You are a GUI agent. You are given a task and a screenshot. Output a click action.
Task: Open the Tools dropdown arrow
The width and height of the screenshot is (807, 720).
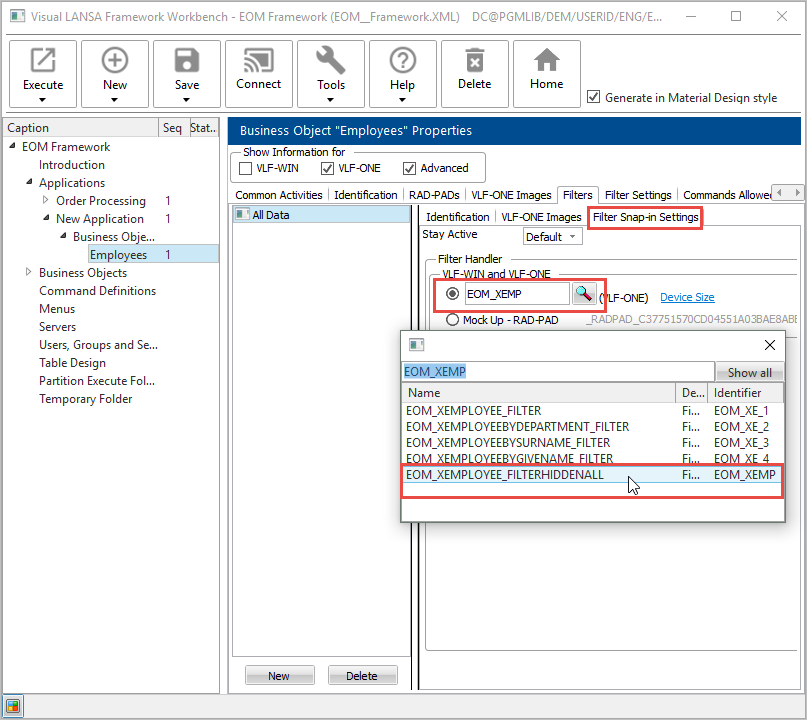[x=330, y=100]
